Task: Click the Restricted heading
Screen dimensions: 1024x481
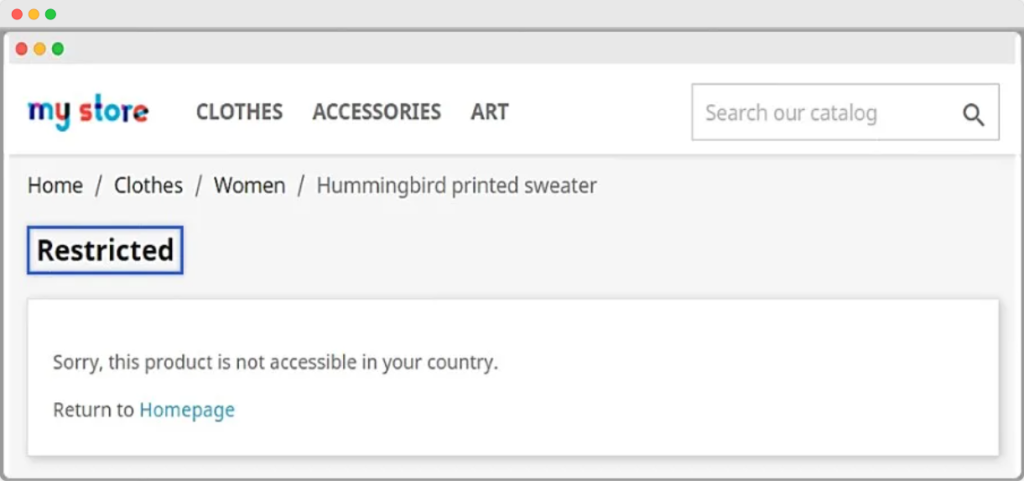Action: [x=105, y=250]
